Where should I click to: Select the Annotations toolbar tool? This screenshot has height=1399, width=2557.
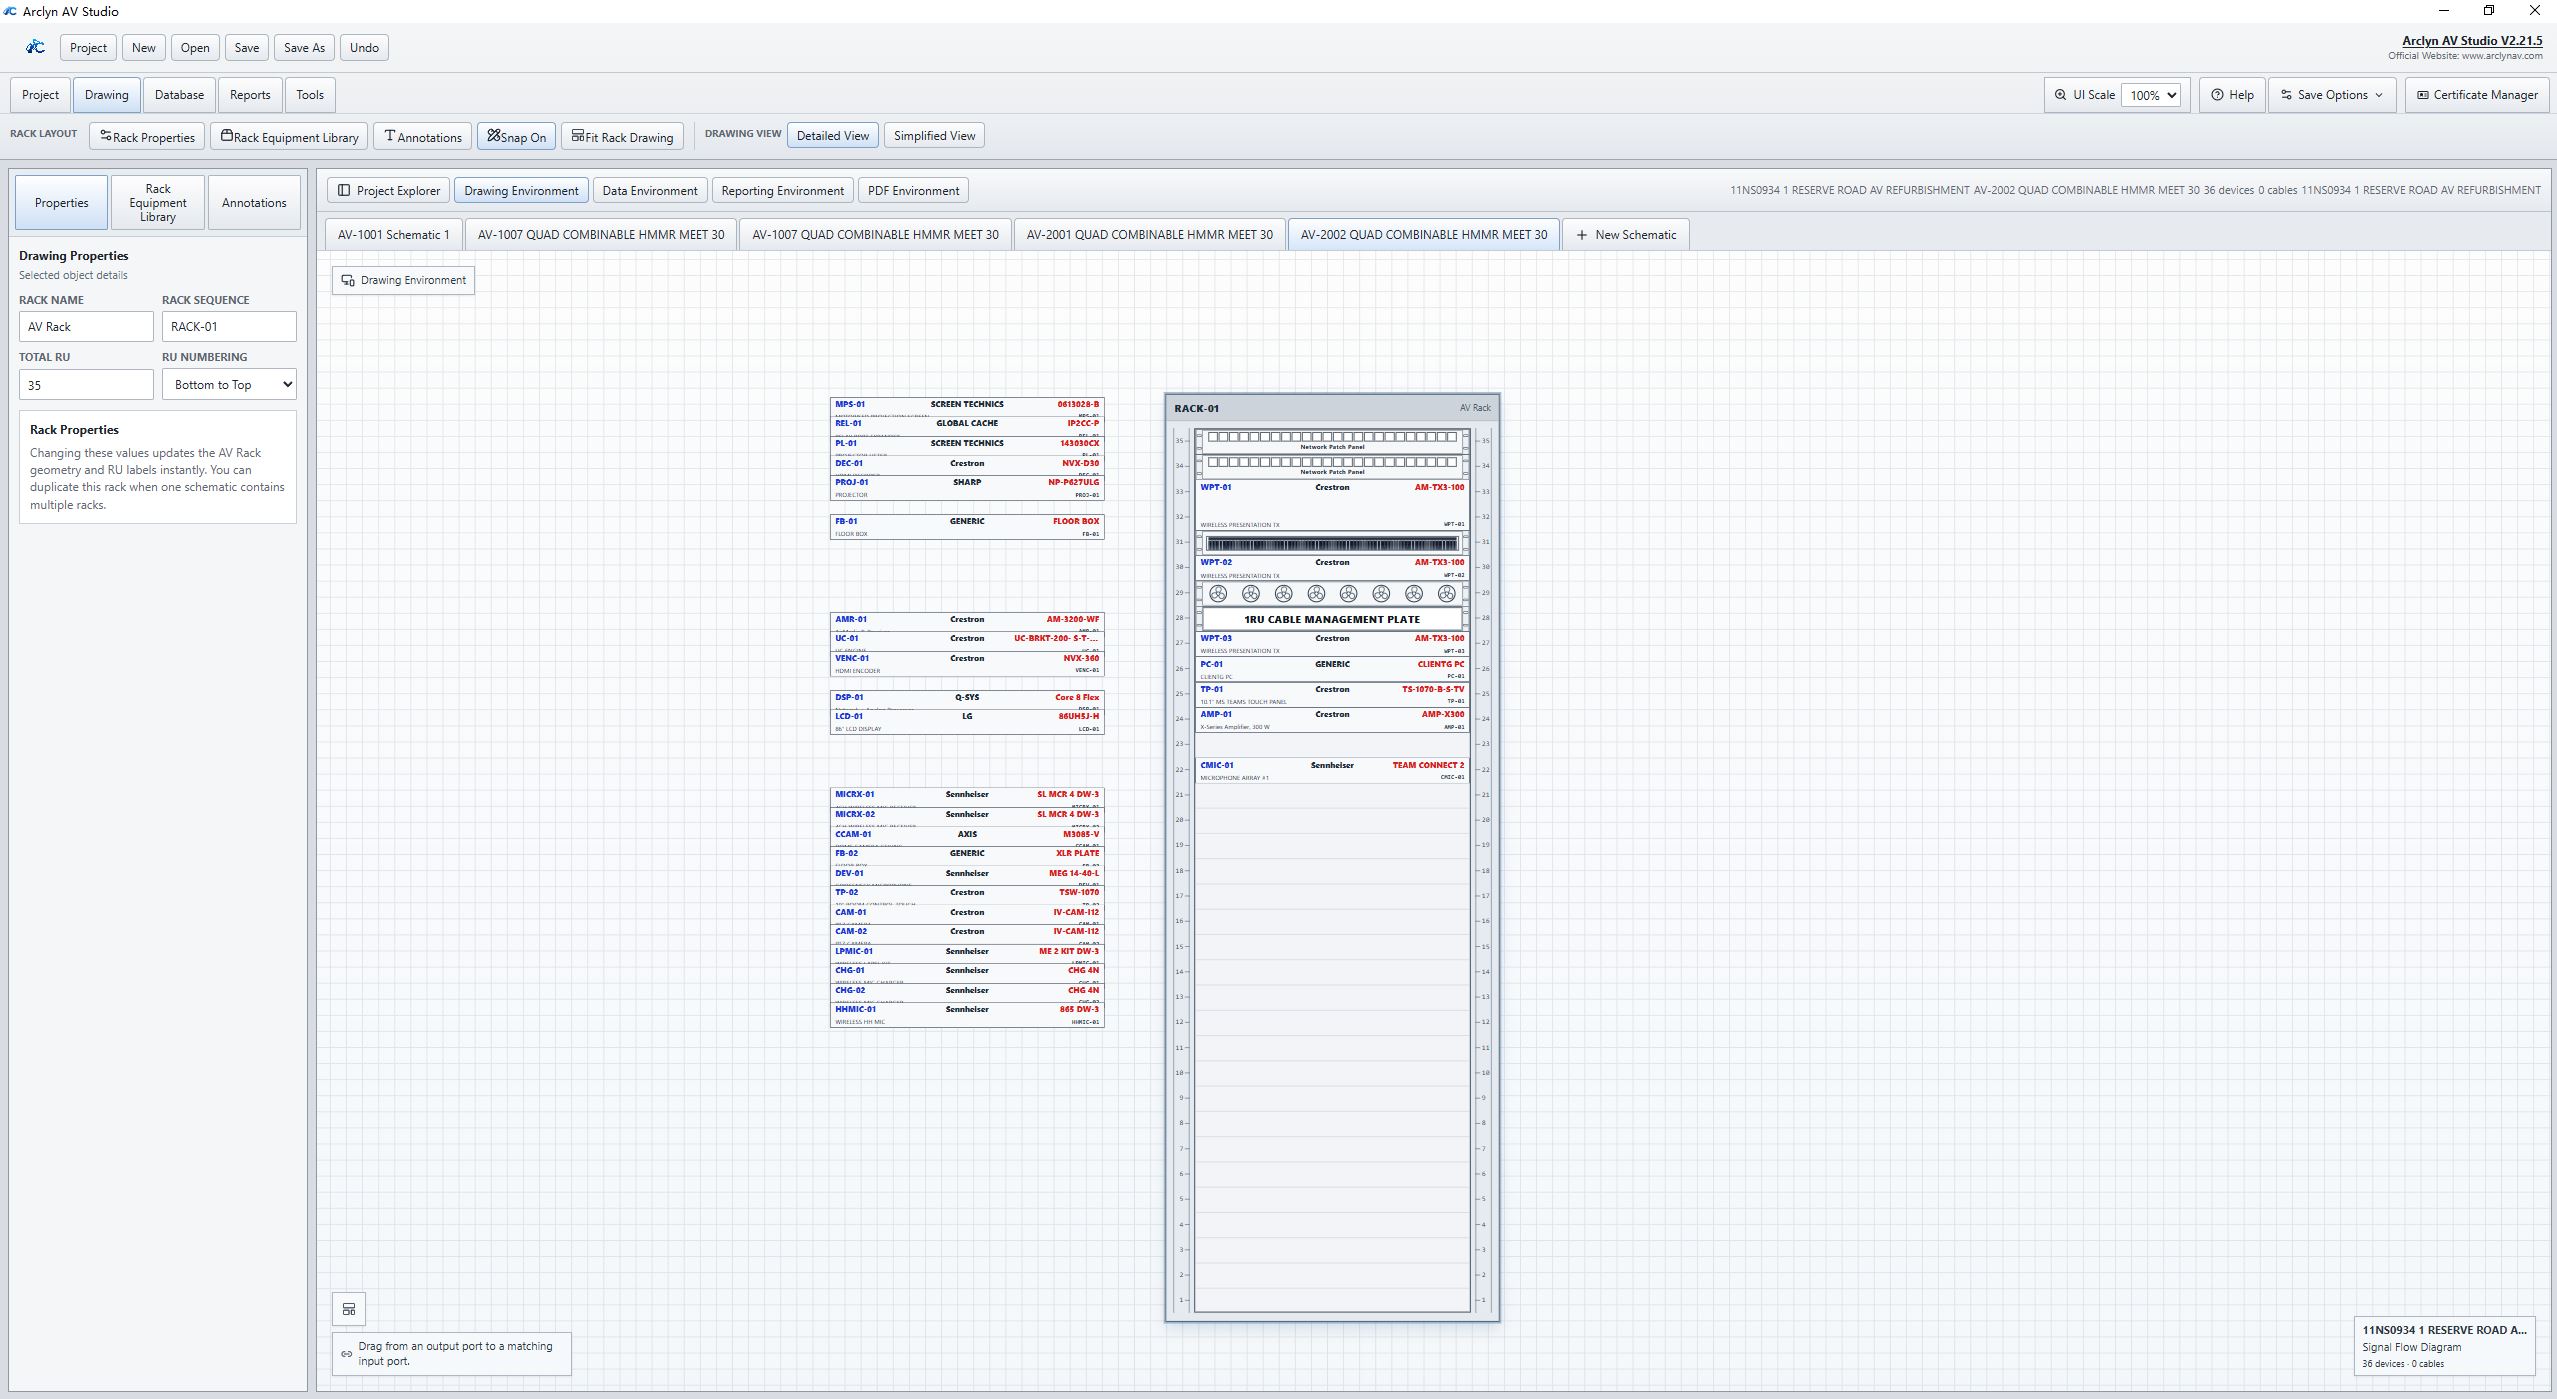[423, 137]
